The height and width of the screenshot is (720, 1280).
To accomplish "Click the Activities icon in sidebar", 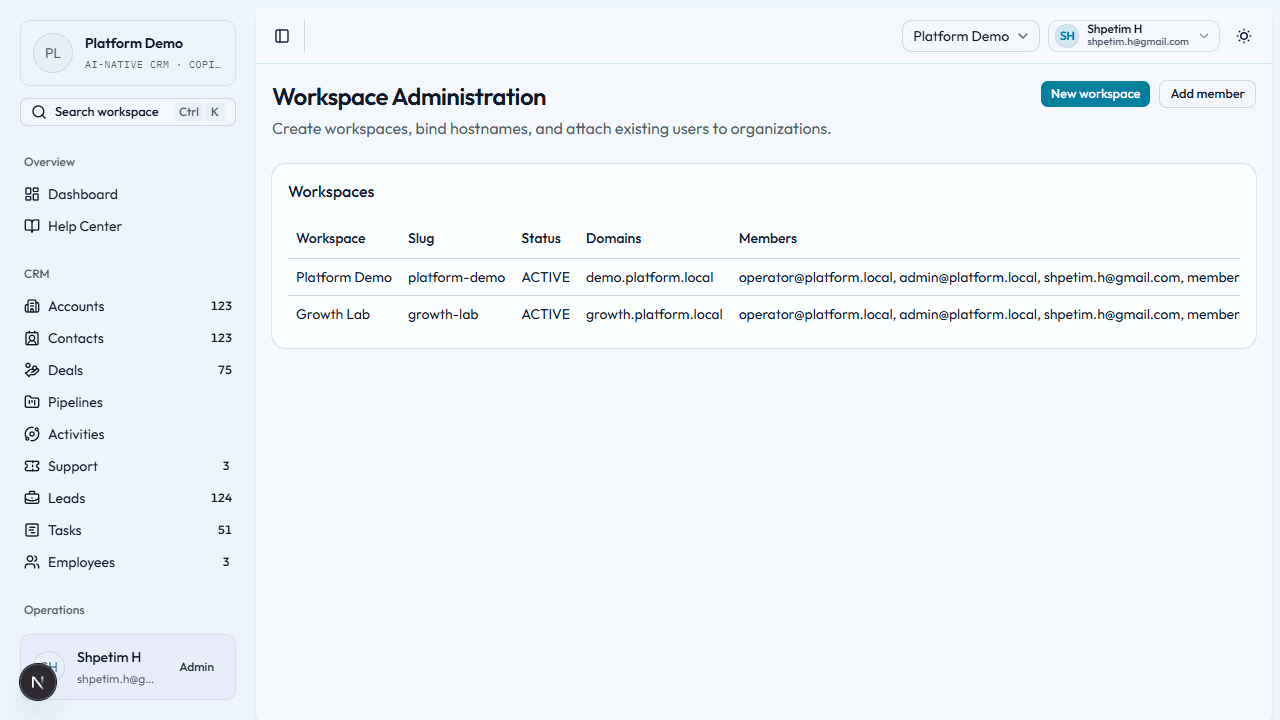I will (31, 434).
